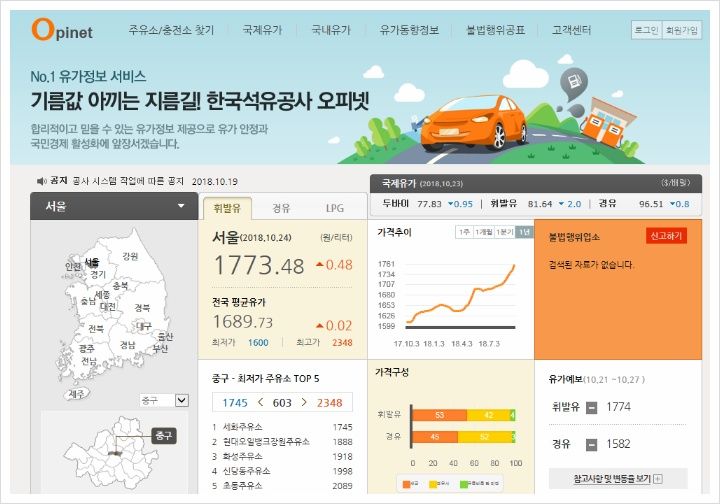Click the 두바이 77.83 price
The width and height of the screenshot is (720, 504).
429,204
